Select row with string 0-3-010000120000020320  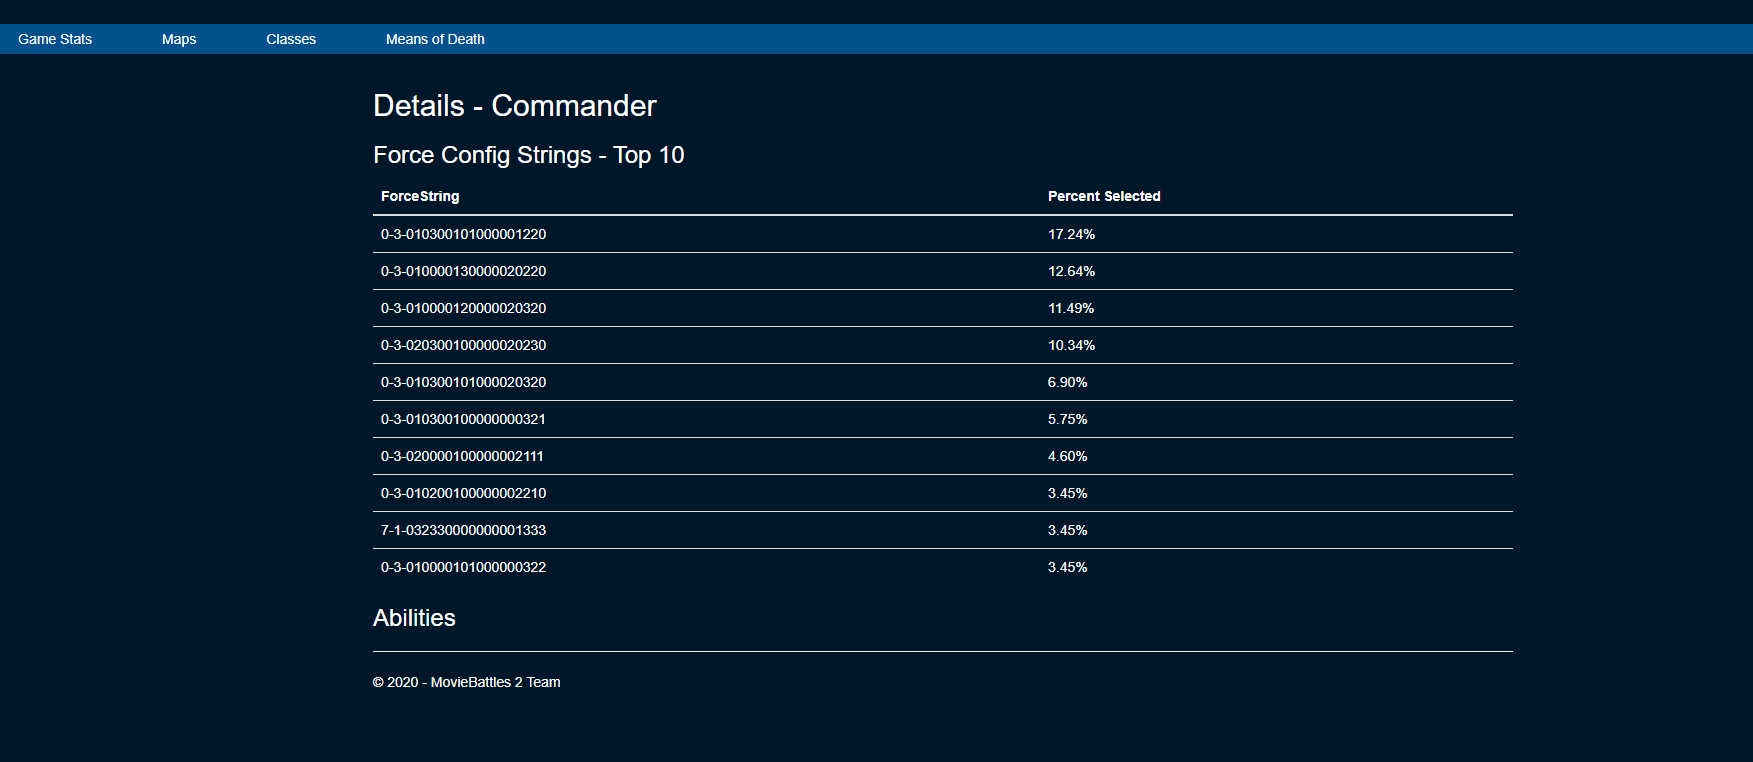click(463, 308)
